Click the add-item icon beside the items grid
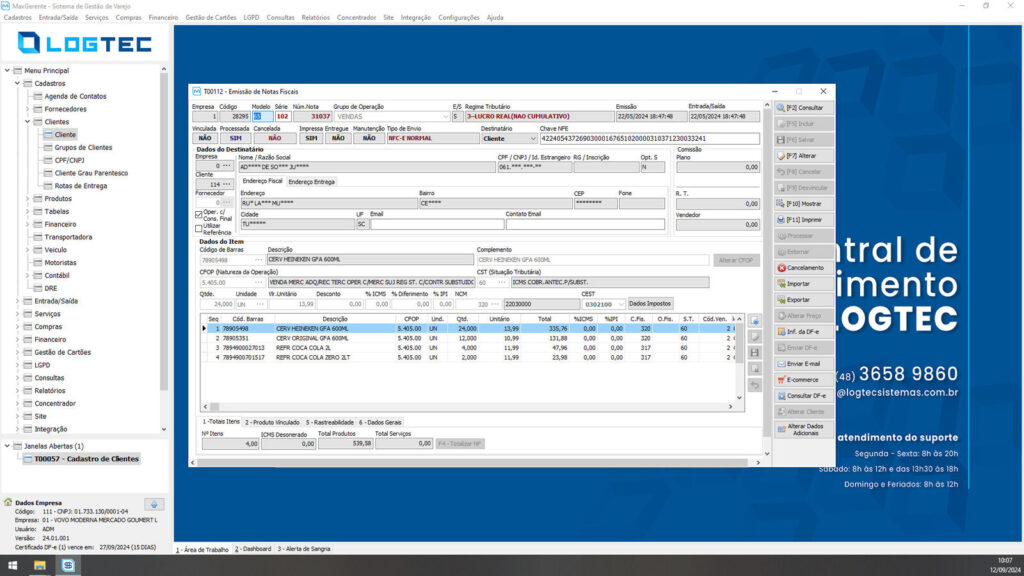The image size is (1024, 576). coord(754,321)
